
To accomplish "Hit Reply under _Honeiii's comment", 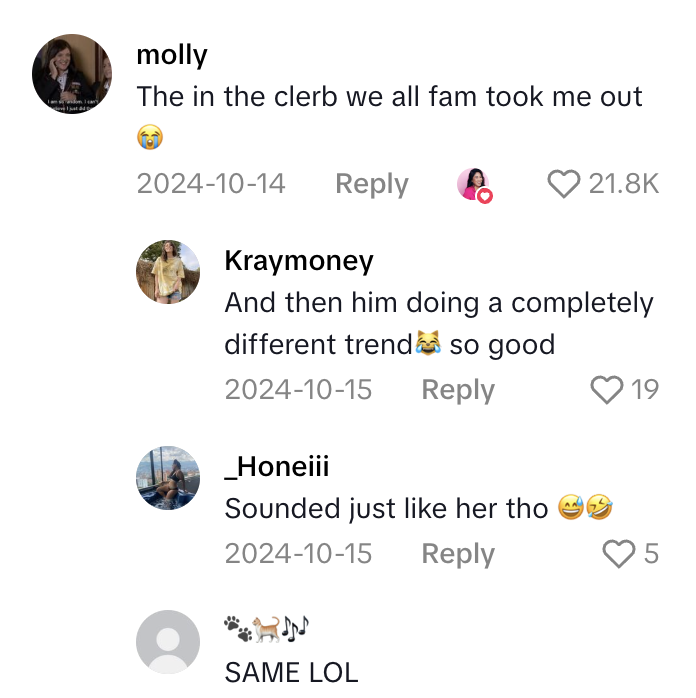I will tap(458, 553).
